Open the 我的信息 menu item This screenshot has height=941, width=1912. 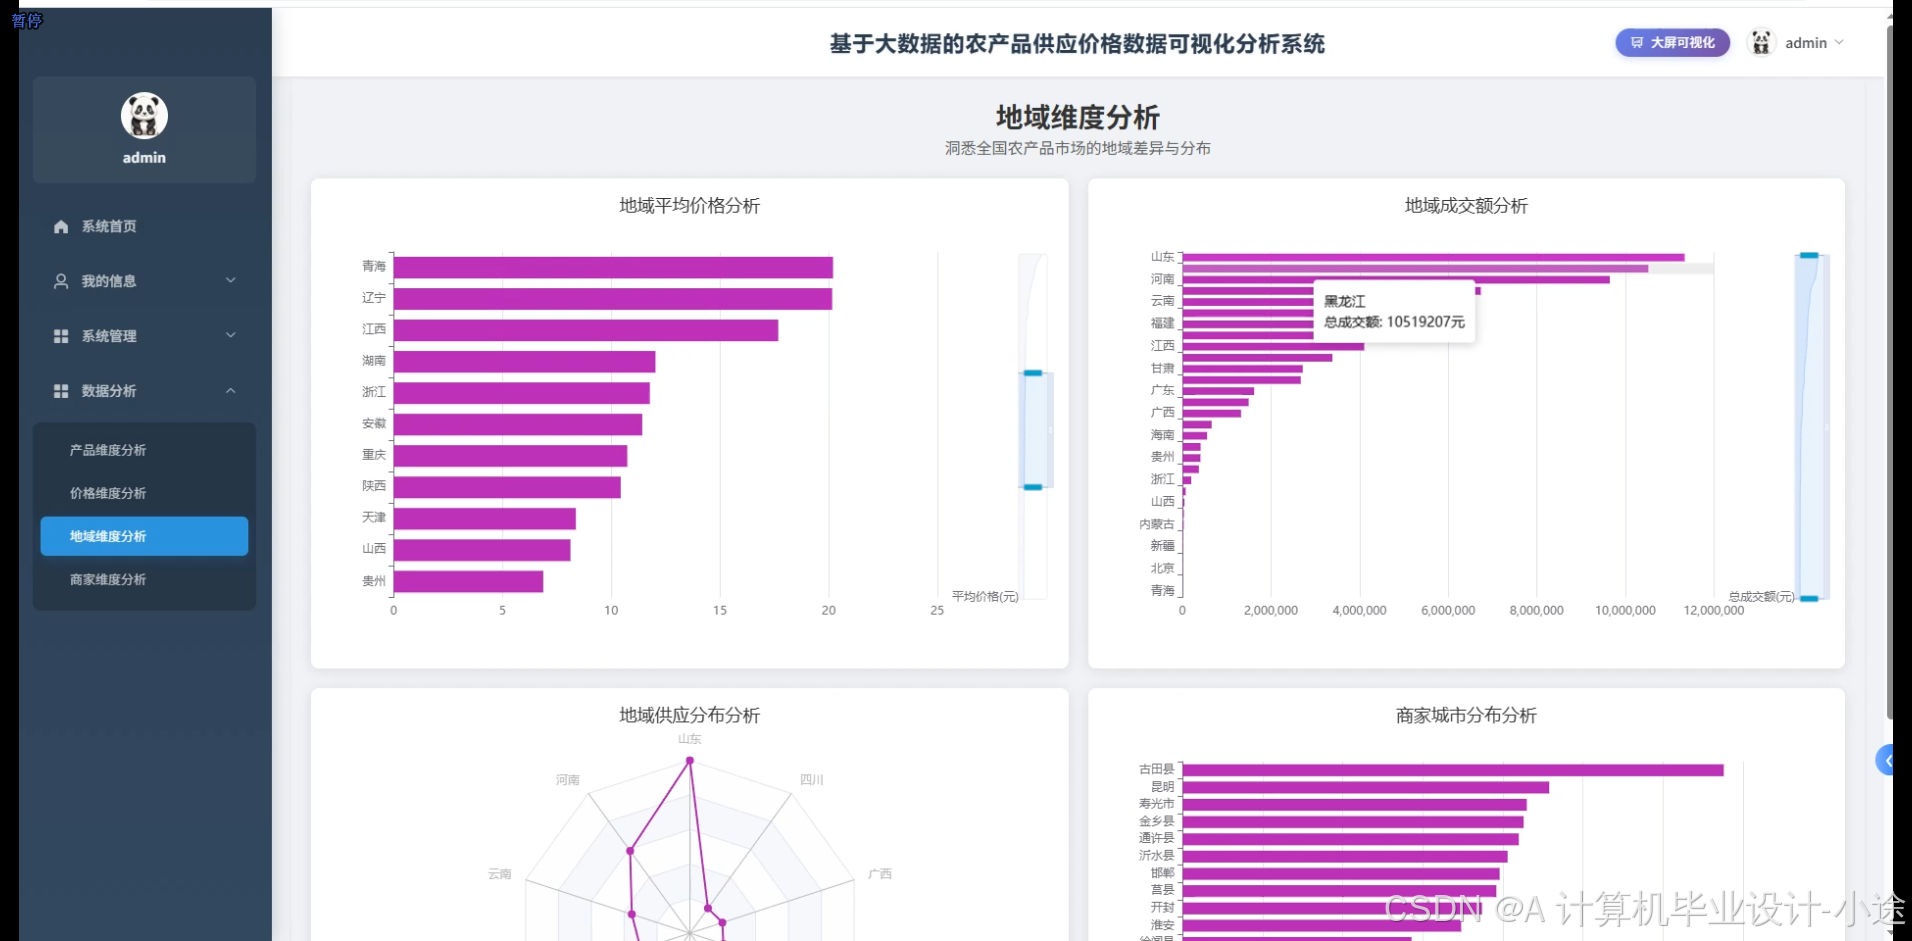(144, 281)
